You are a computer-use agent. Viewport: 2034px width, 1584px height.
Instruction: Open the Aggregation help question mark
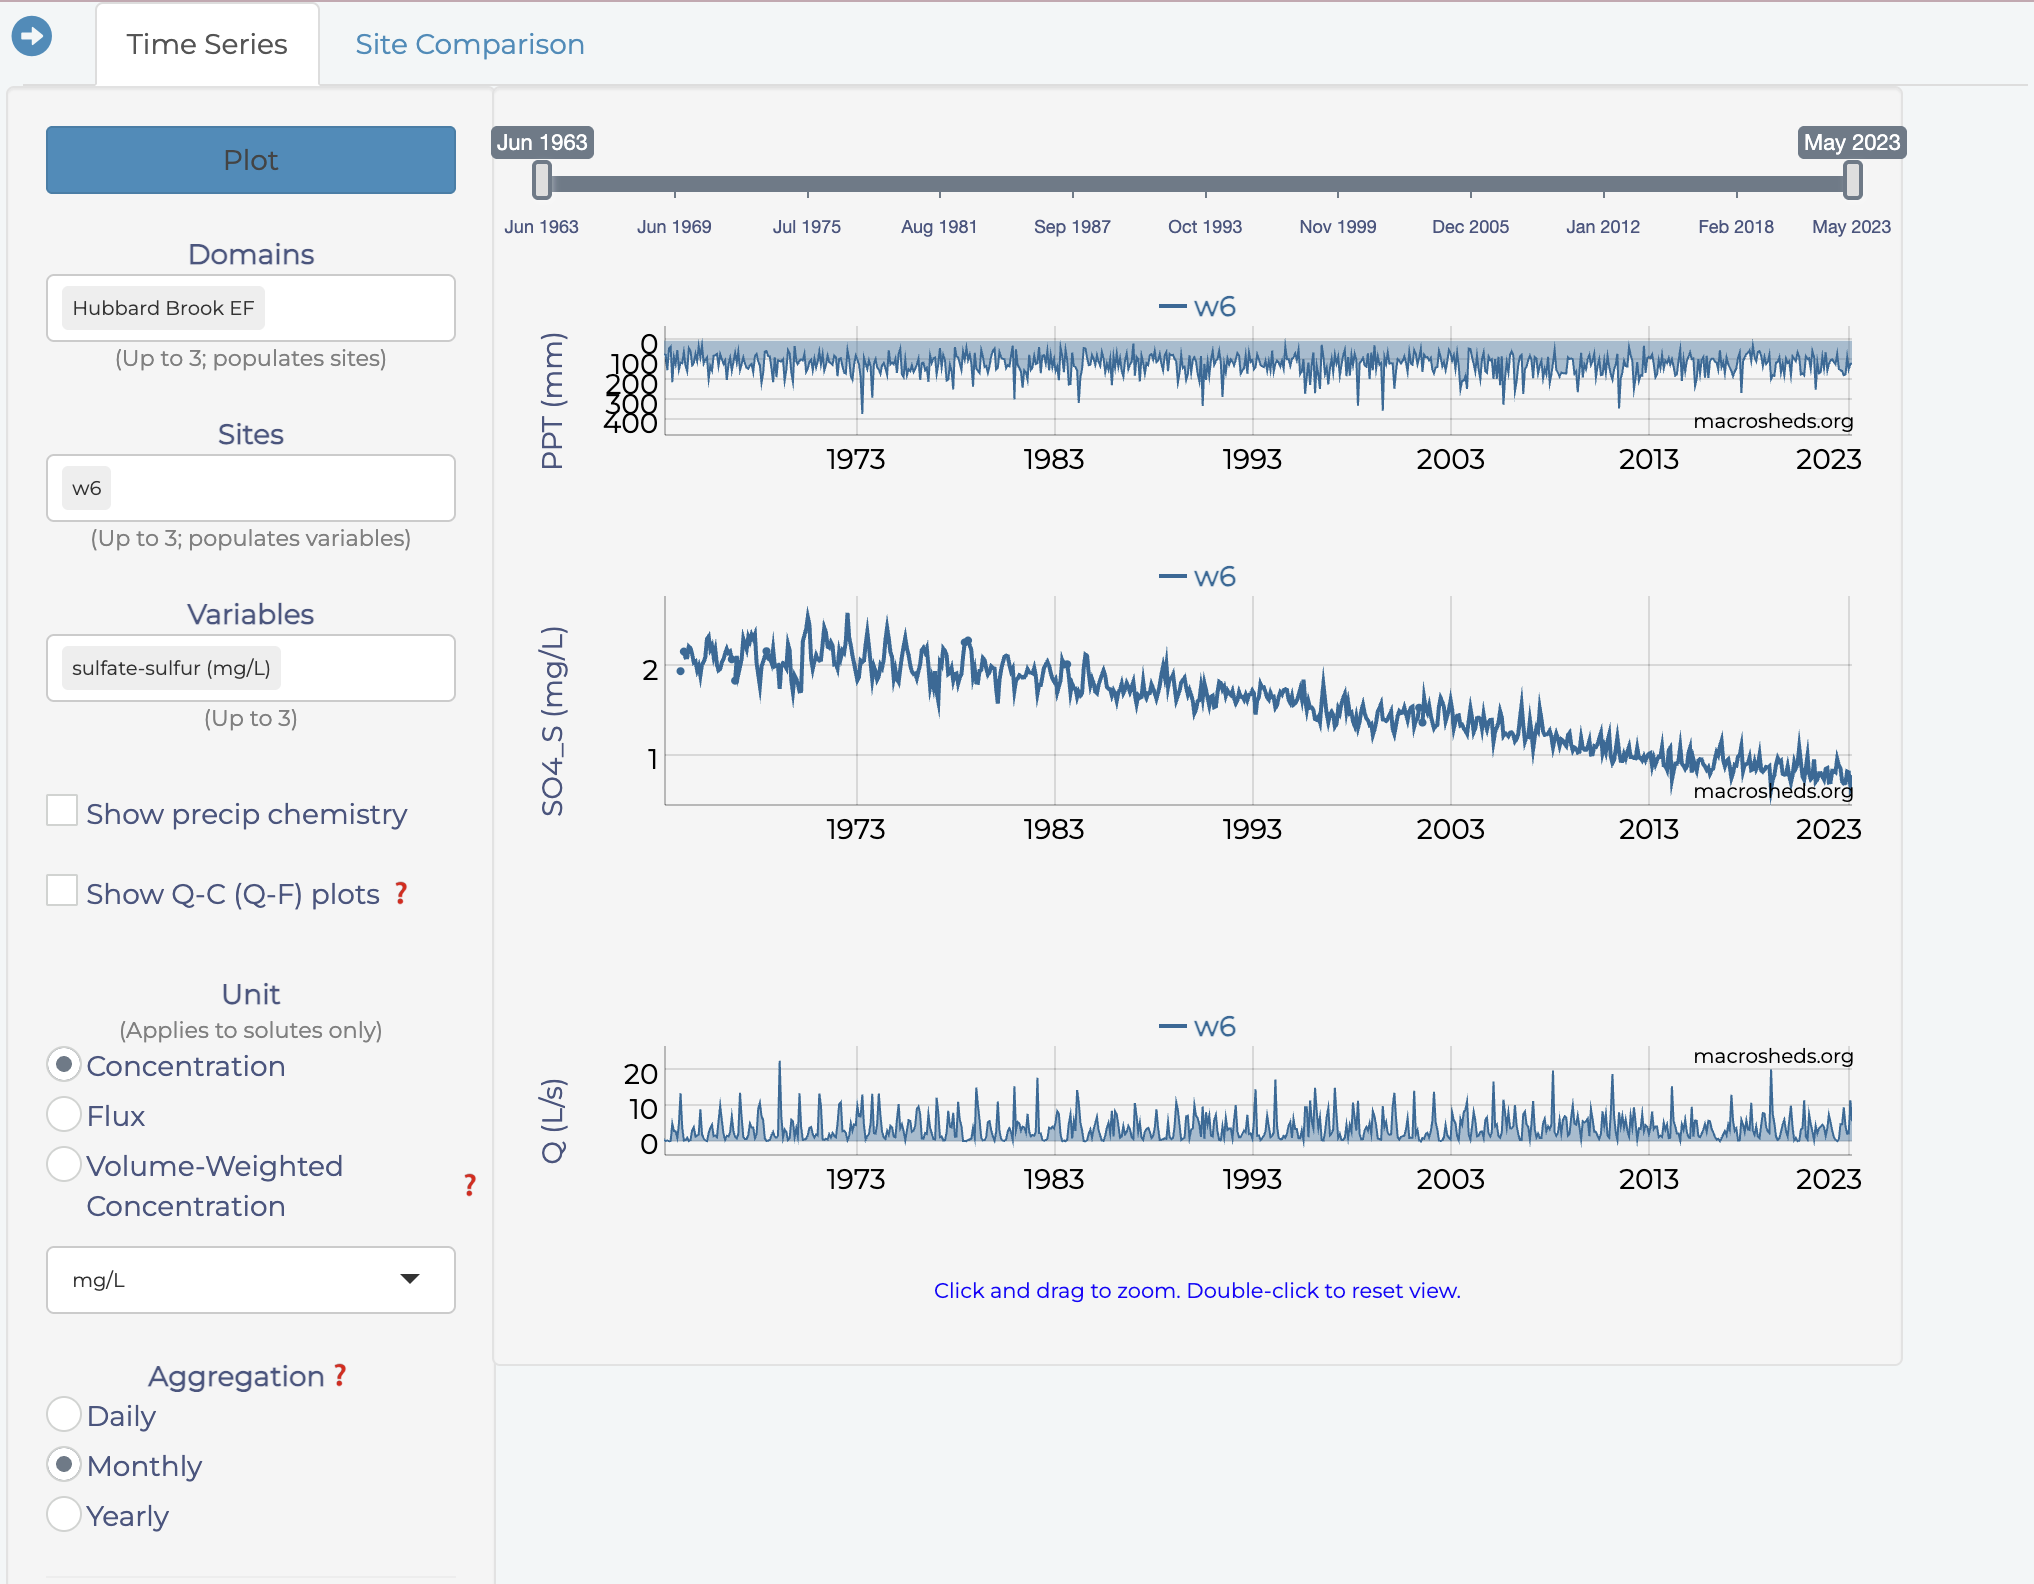point(338,1375)
